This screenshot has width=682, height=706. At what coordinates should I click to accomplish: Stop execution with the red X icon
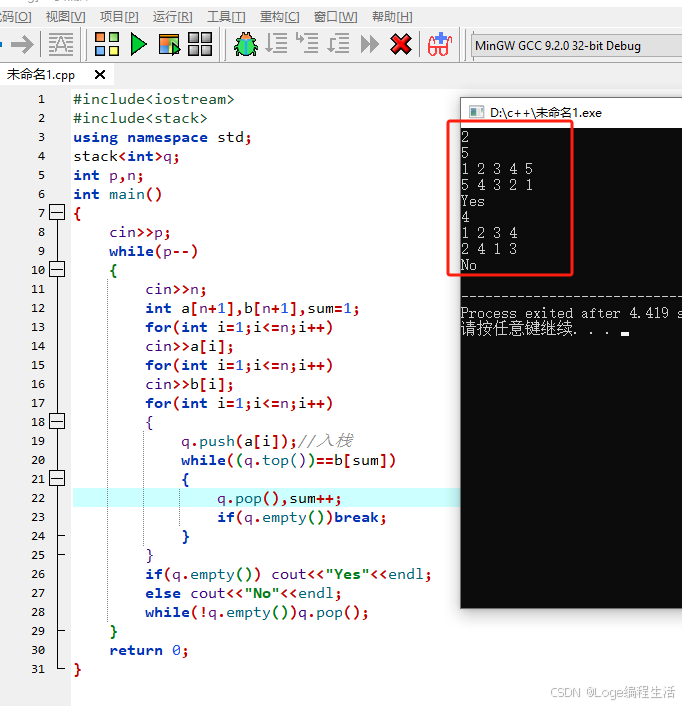point(401,44)
